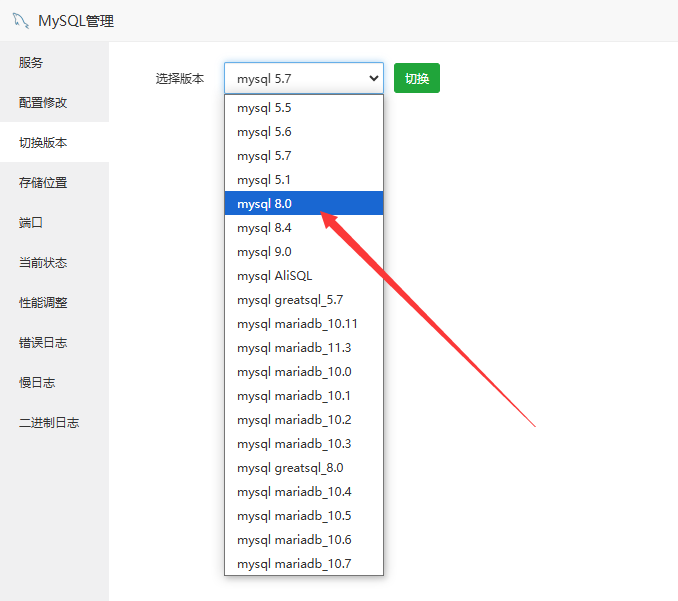This screenshot has width=678, height=601.
Task: Open the 性能调整 sidebar tab
Action: [54, 302]
